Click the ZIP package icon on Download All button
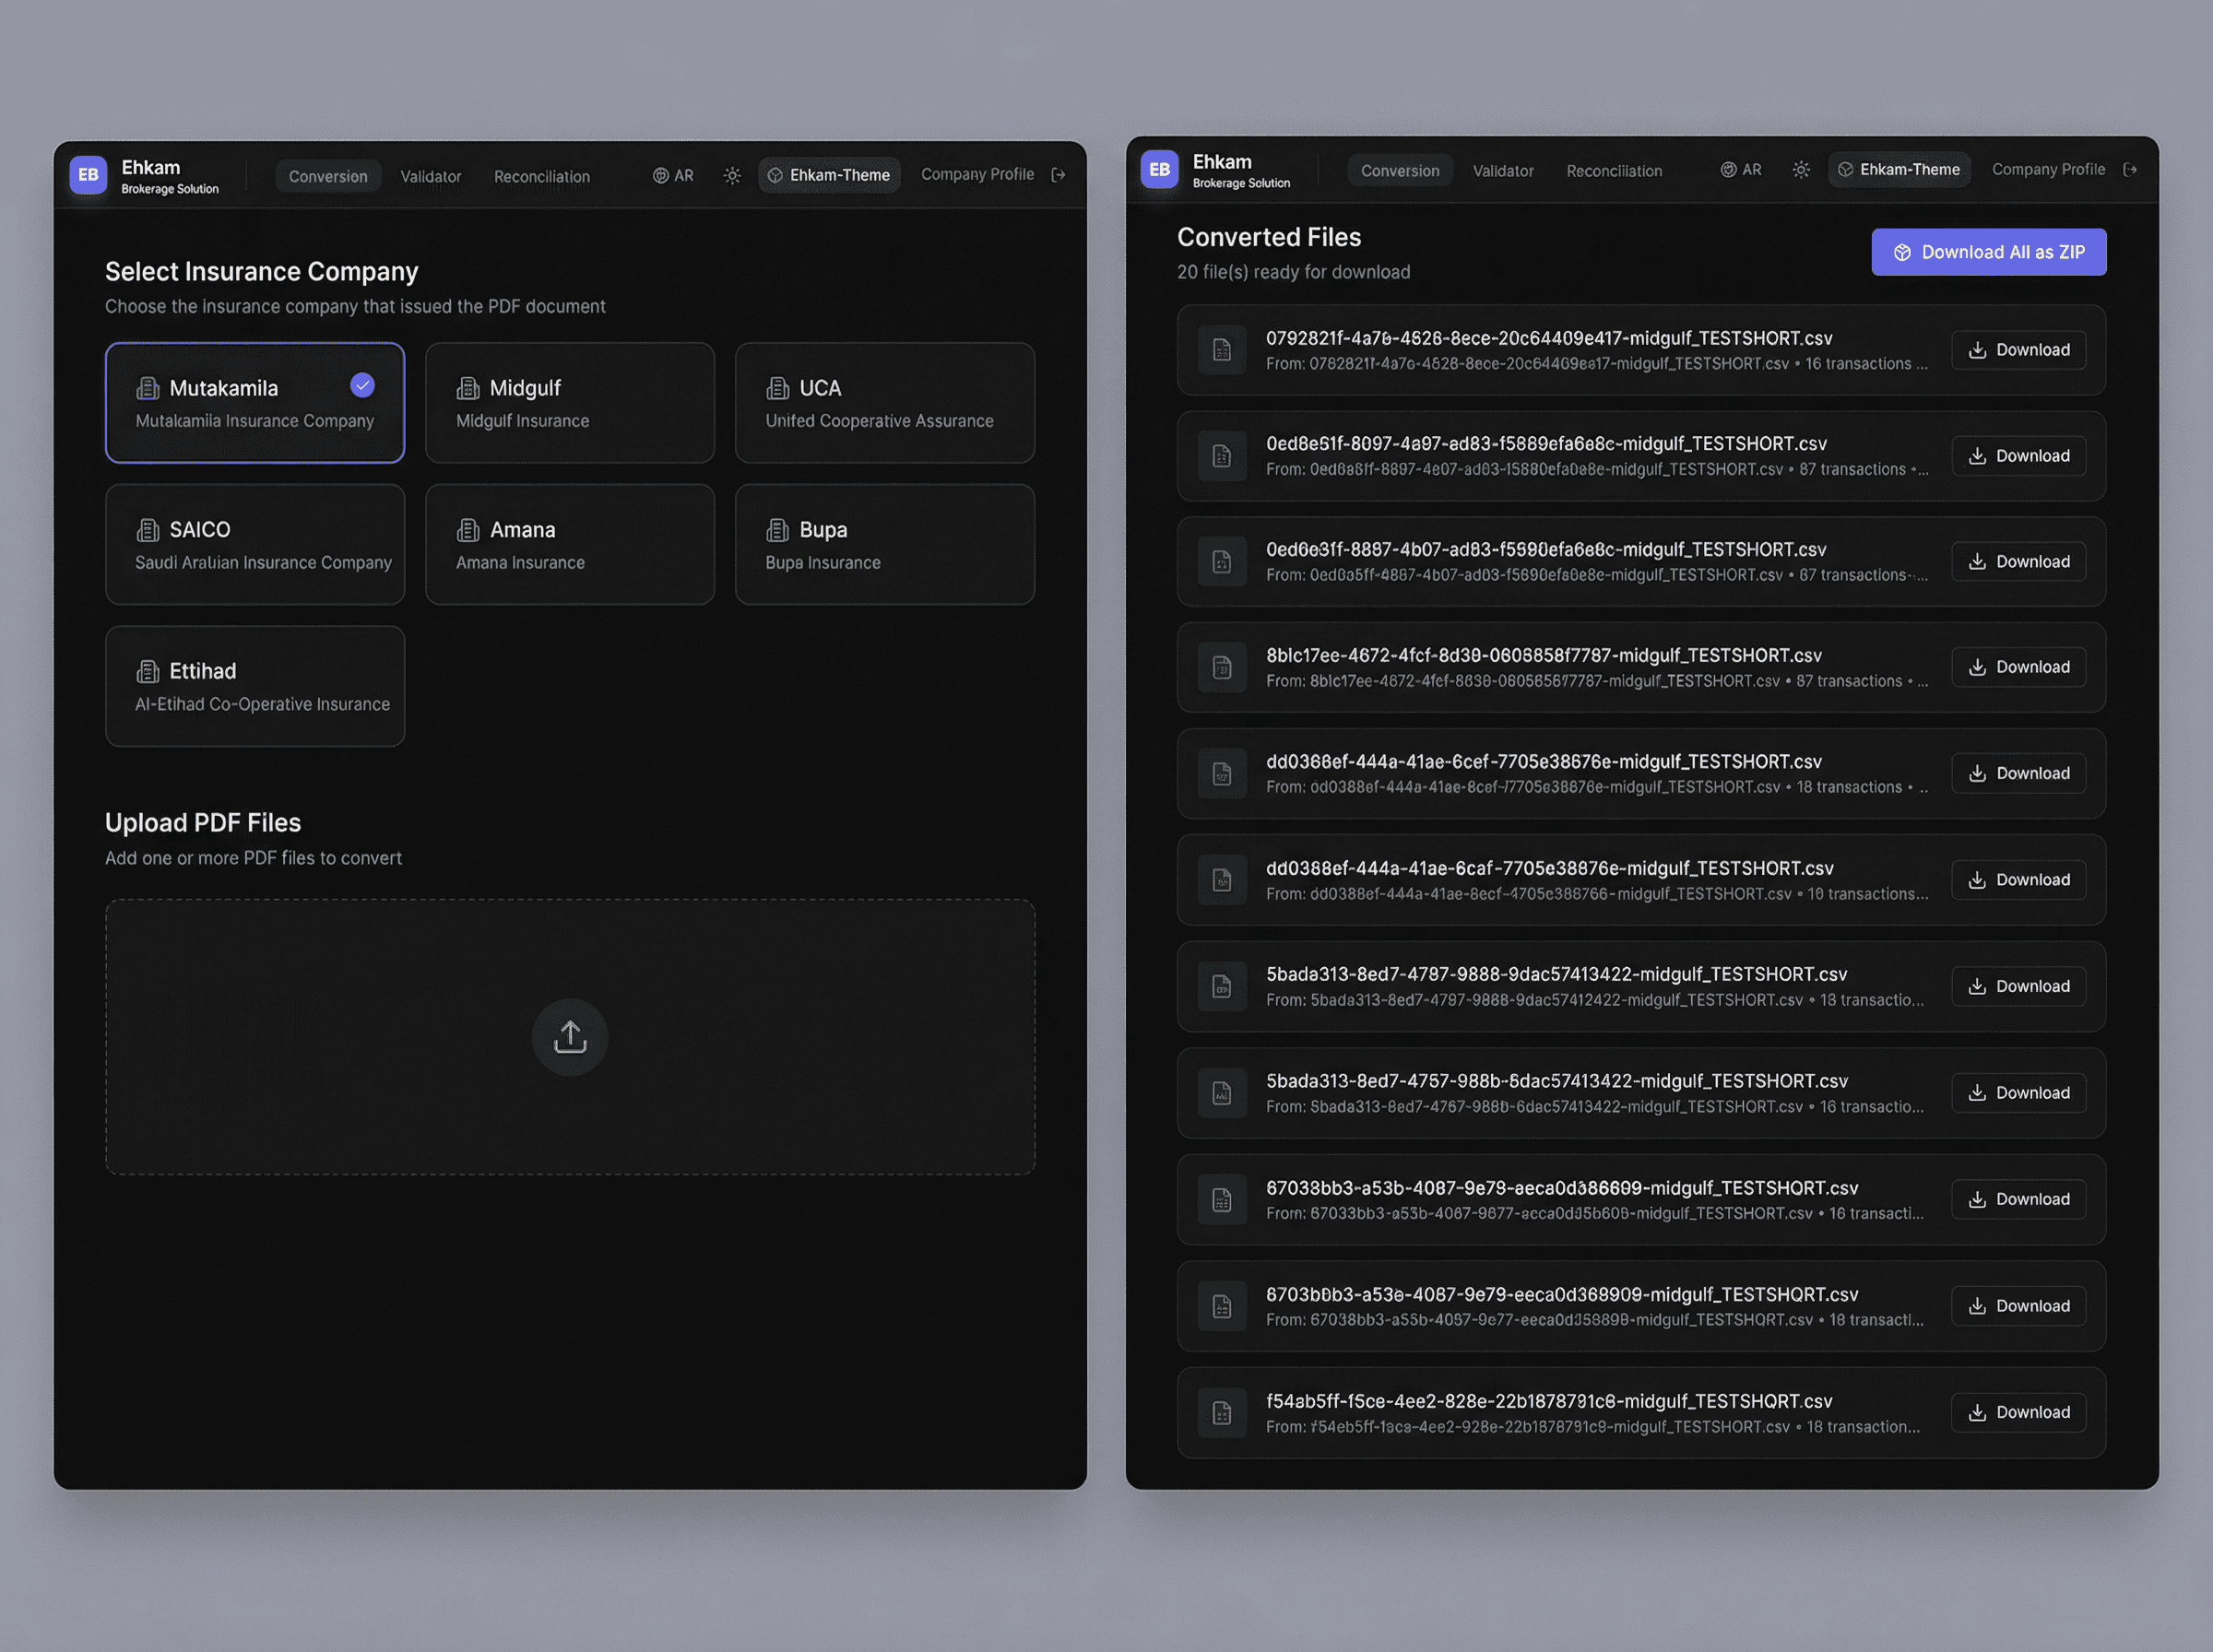This screenshot has height=1652, width=2213. pyautogui.click(x=1903, y=251)
